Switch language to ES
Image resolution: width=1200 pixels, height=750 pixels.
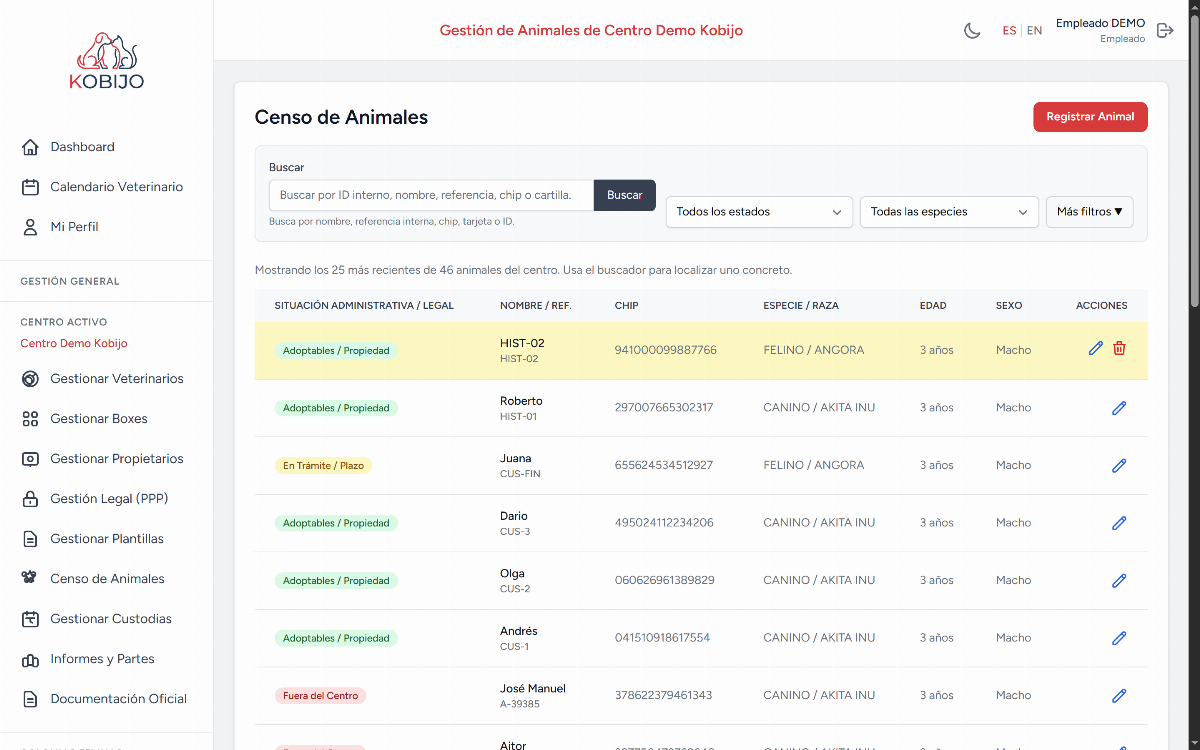(x=1009, y=31)
